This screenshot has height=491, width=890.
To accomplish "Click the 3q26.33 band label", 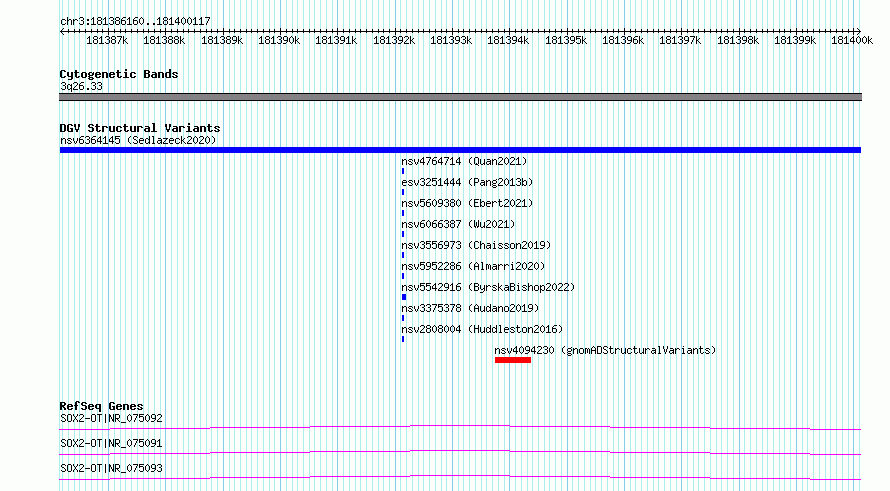I will 81,86.
